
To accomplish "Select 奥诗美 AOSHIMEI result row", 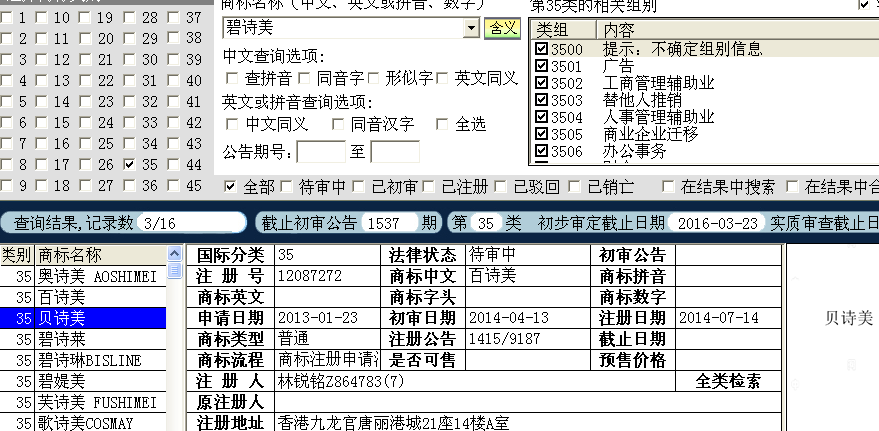I will 83,276.
